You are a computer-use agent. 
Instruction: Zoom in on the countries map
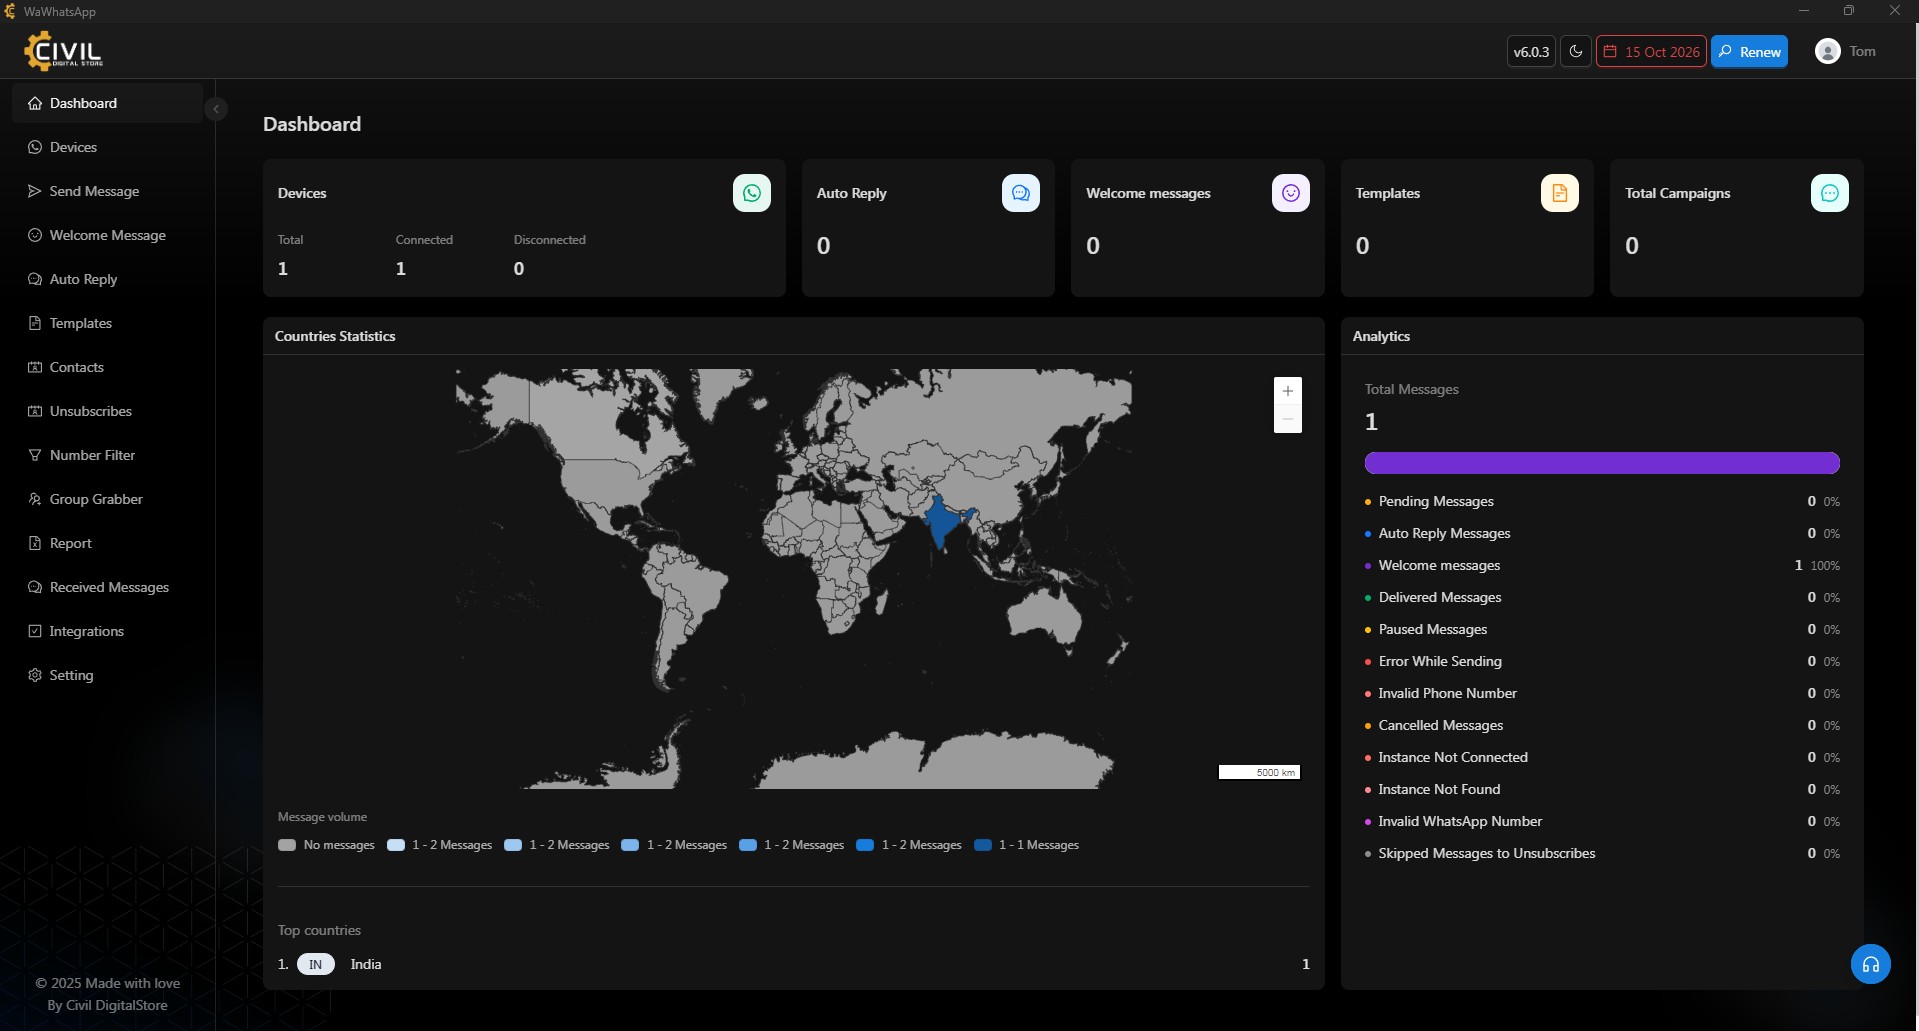pos(1287,391)
